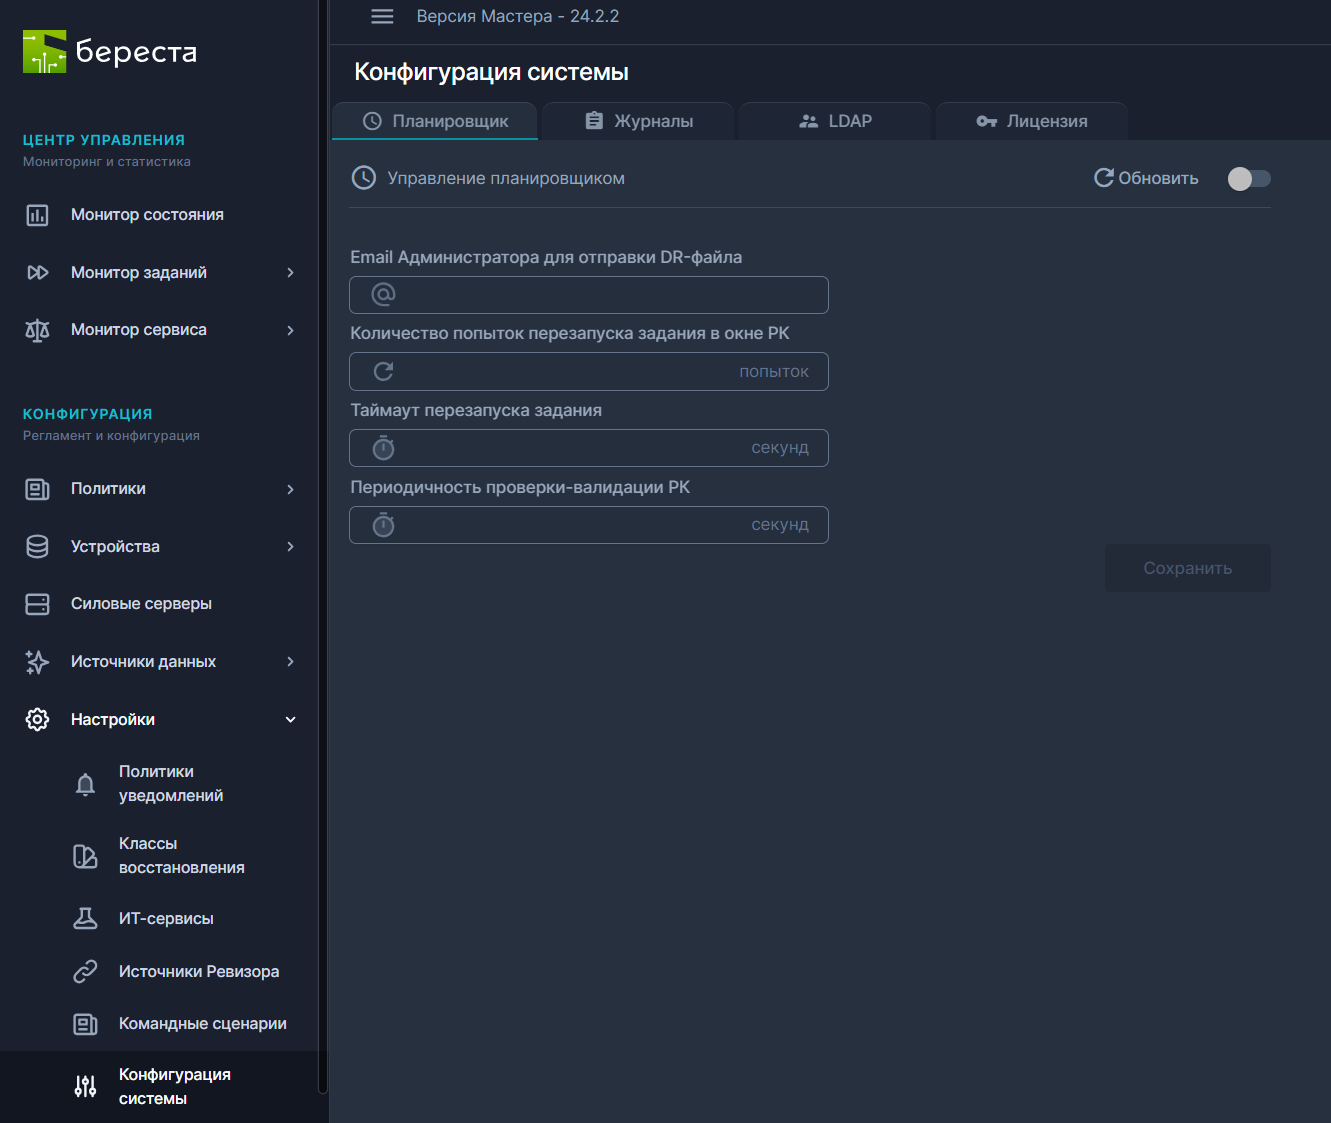
Task: Collapse the Настройки section chevron
Action: 290,720
